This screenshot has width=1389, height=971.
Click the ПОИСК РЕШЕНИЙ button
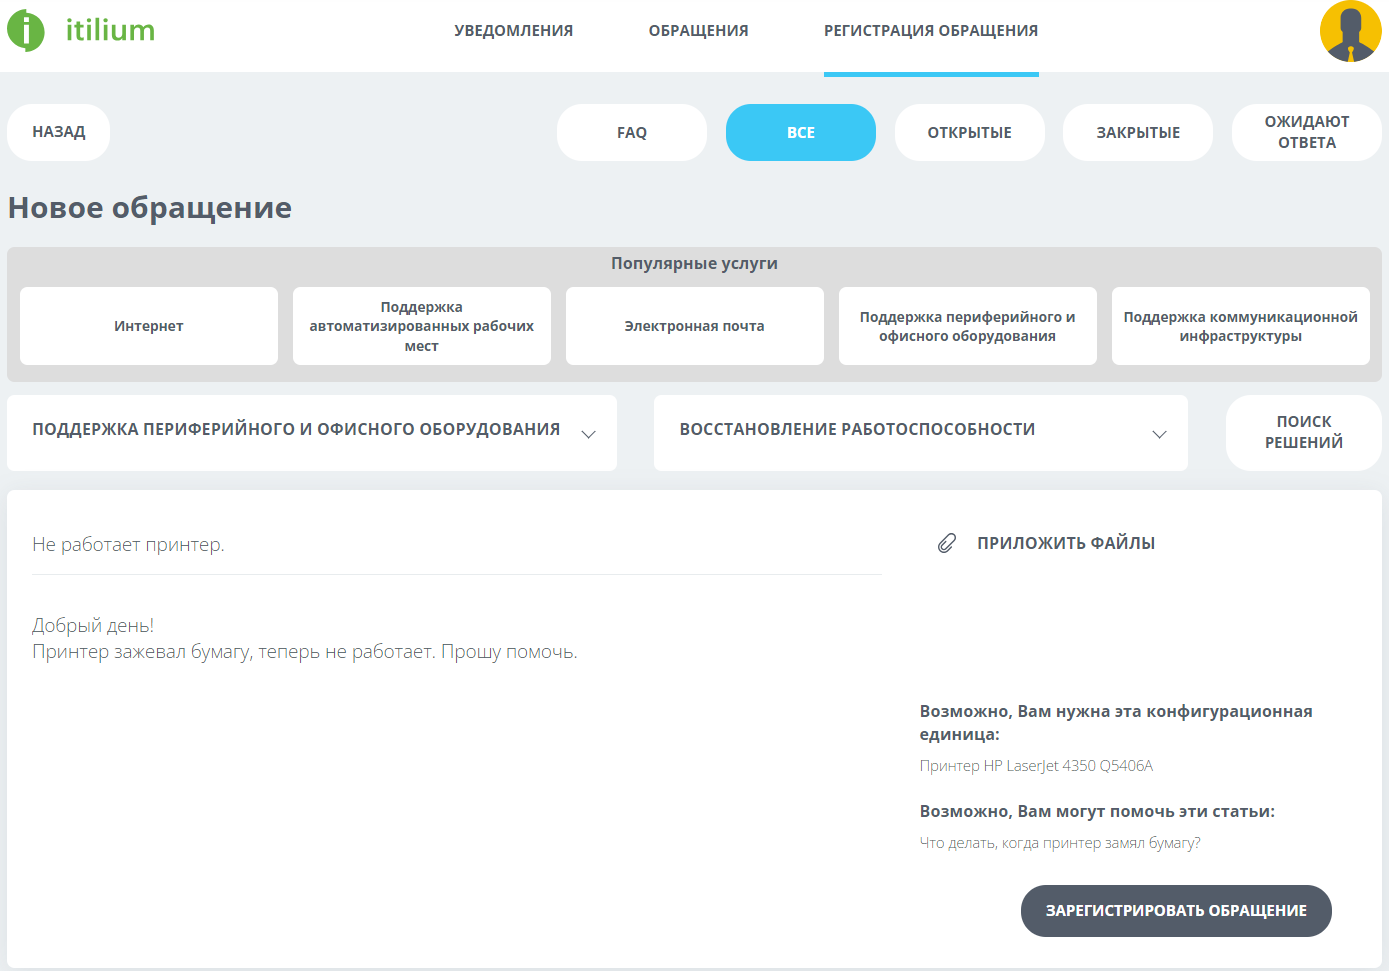(x=1304, y=432)
